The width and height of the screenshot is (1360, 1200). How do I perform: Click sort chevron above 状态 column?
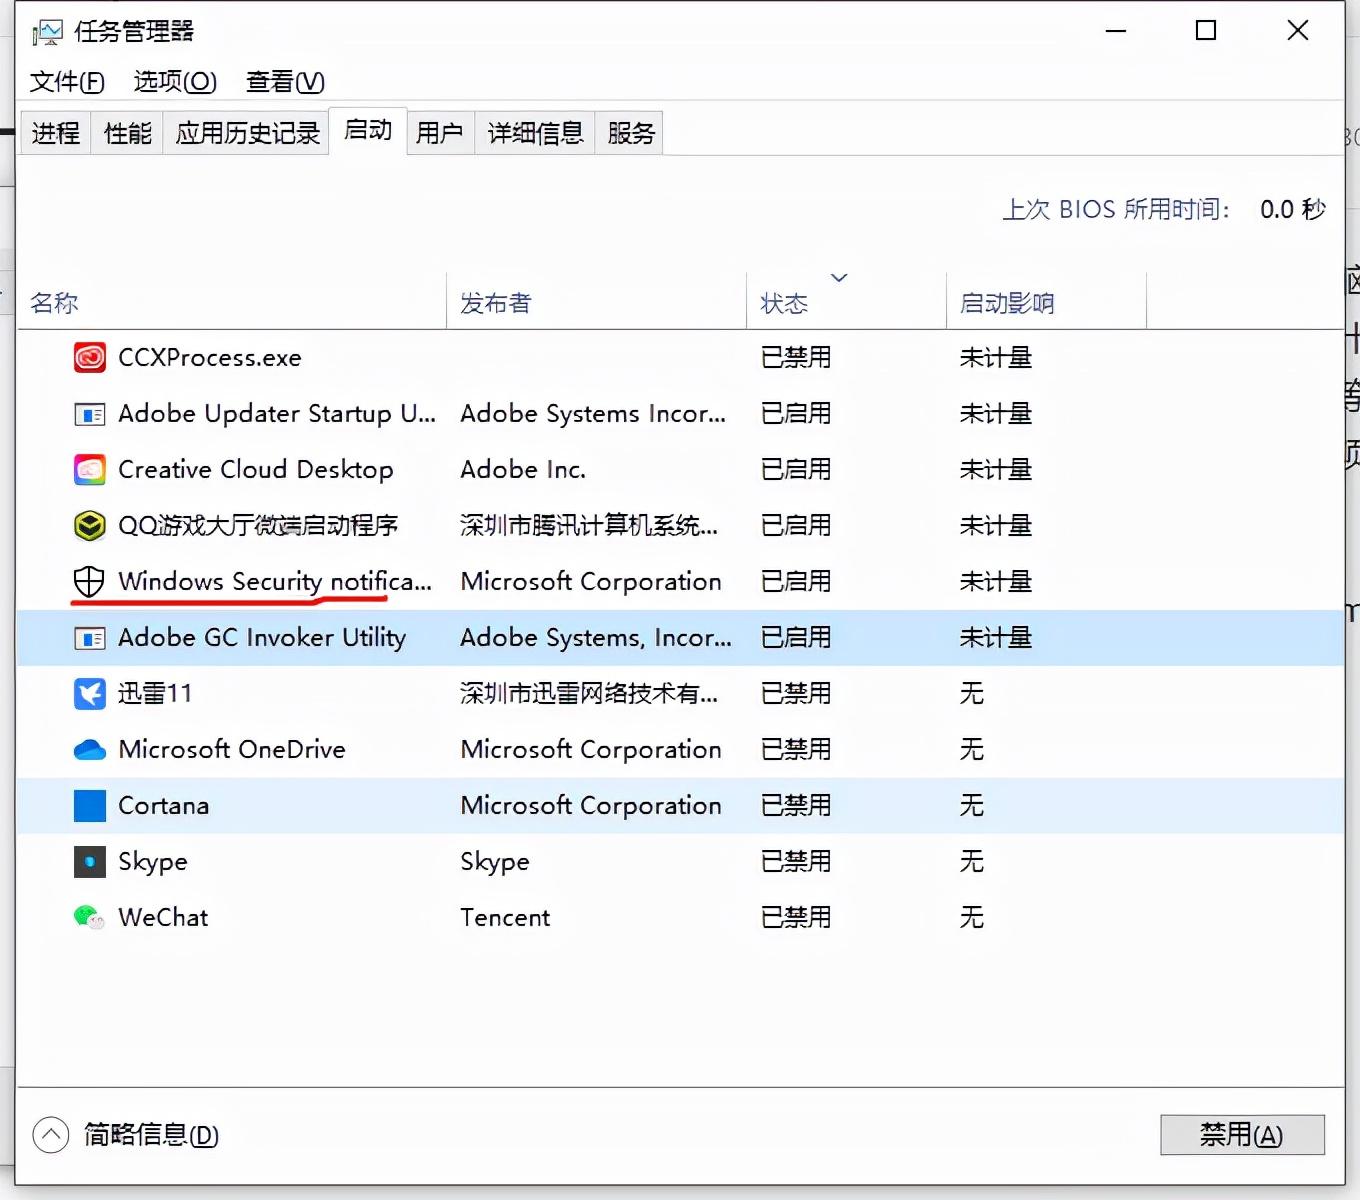(x=839, y=278)
